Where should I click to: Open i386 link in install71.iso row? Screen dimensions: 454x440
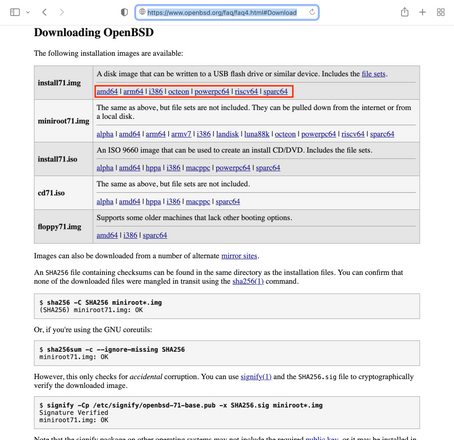point(173,168)
